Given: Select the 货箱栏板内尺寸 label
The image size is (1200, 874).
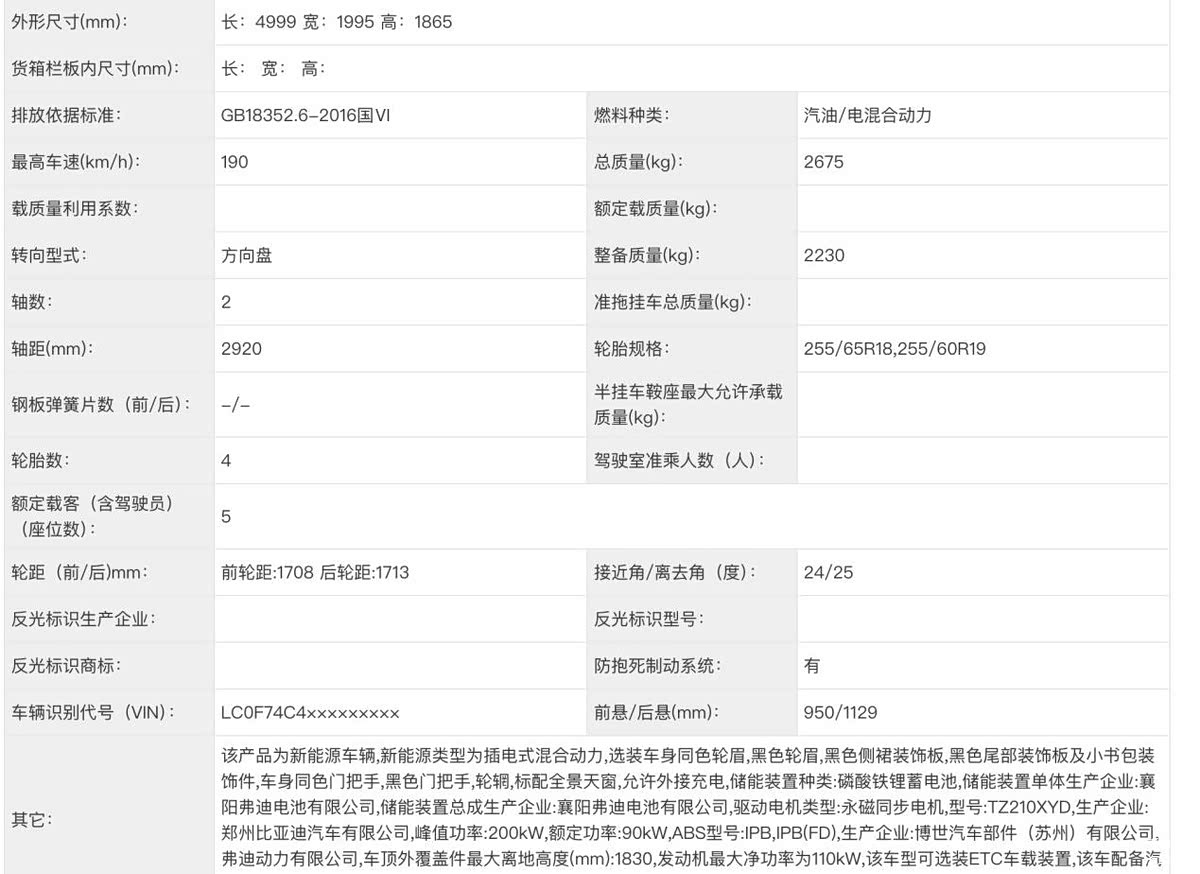Looking at the screenshot, I should coord(95,69).
